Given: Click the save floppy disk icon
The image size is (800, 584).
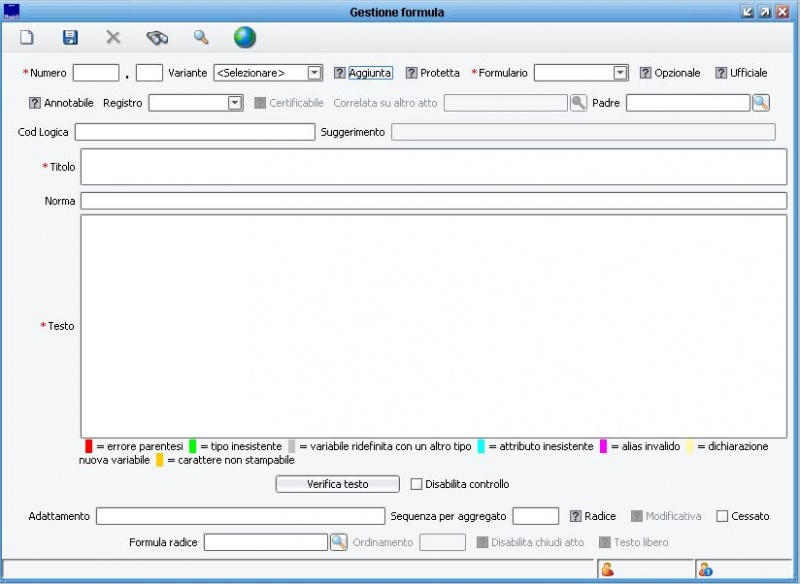Looking at the screenshot, I should (x=70, y=37).
